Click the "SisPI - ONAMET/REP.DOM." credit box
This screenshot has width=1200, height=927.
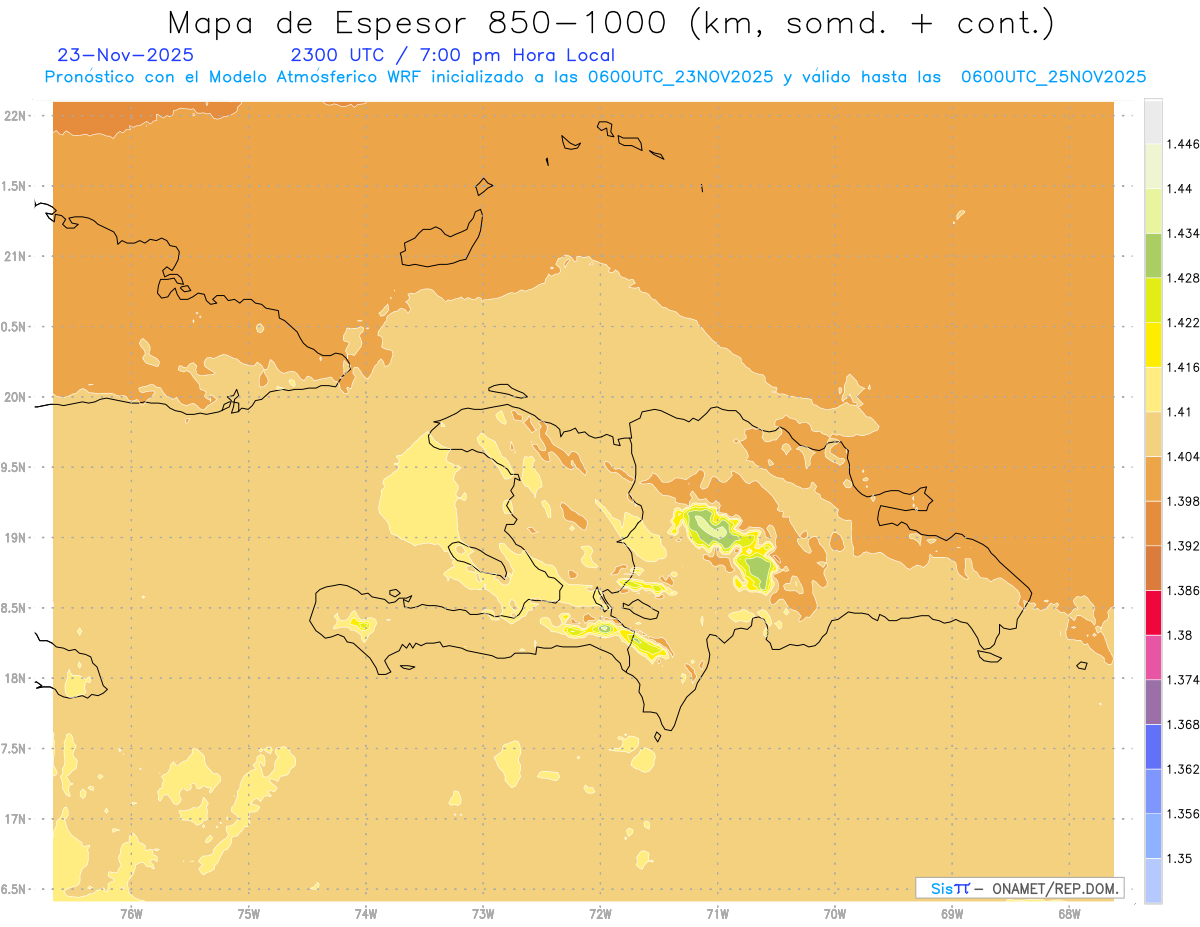1020,888
